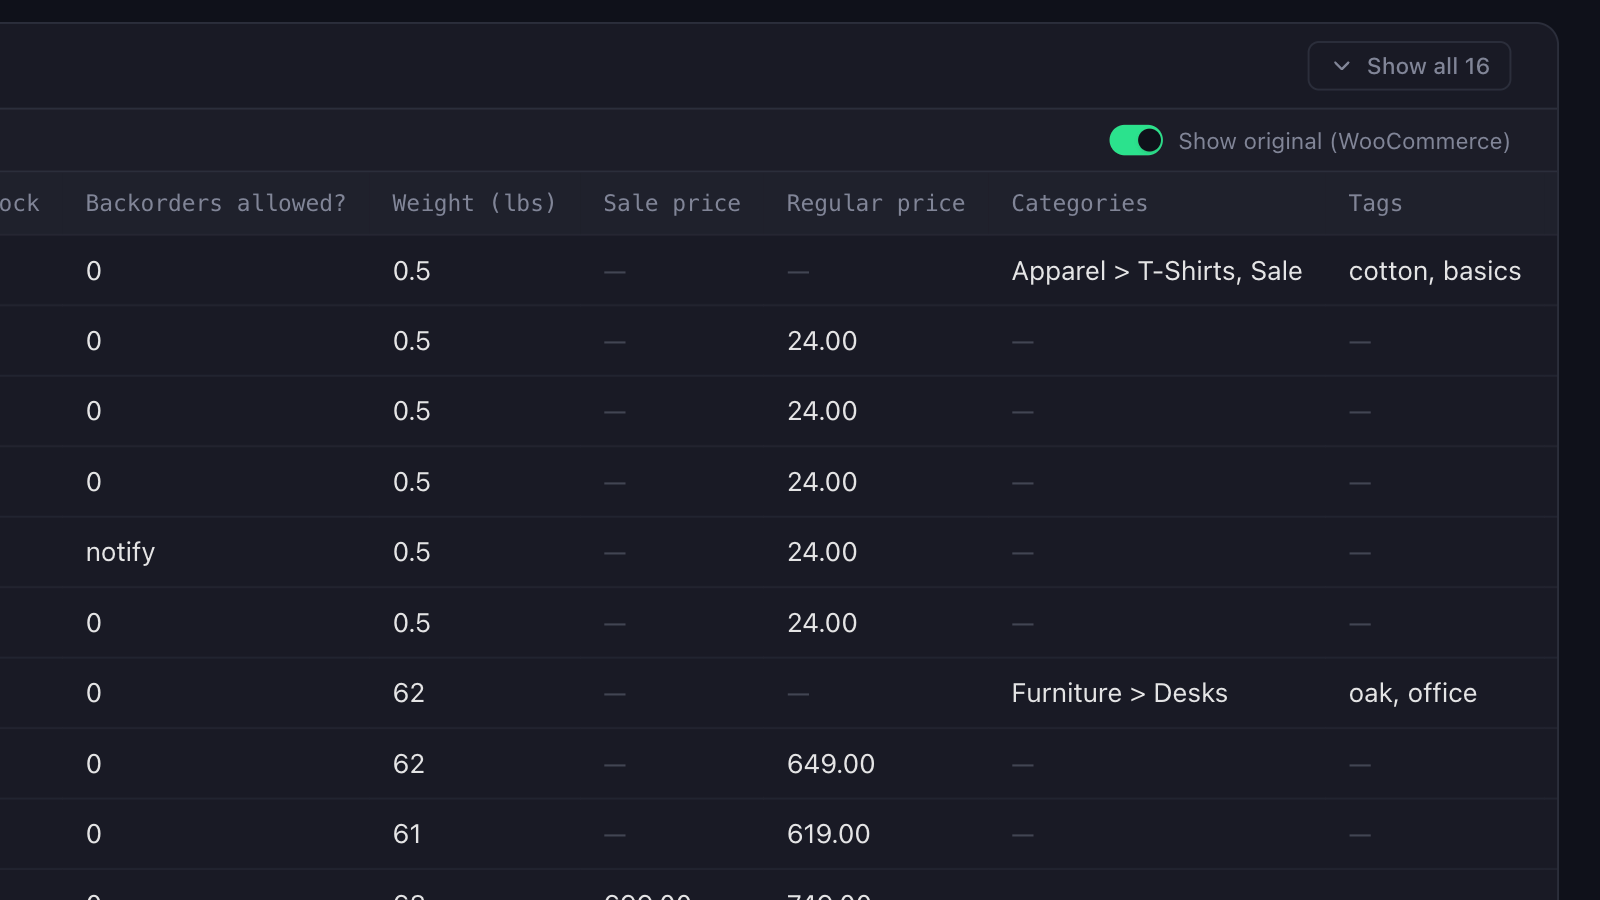
Task: Click the chevron icon beside Show all 16
Action: click(x=1342, y=66)
